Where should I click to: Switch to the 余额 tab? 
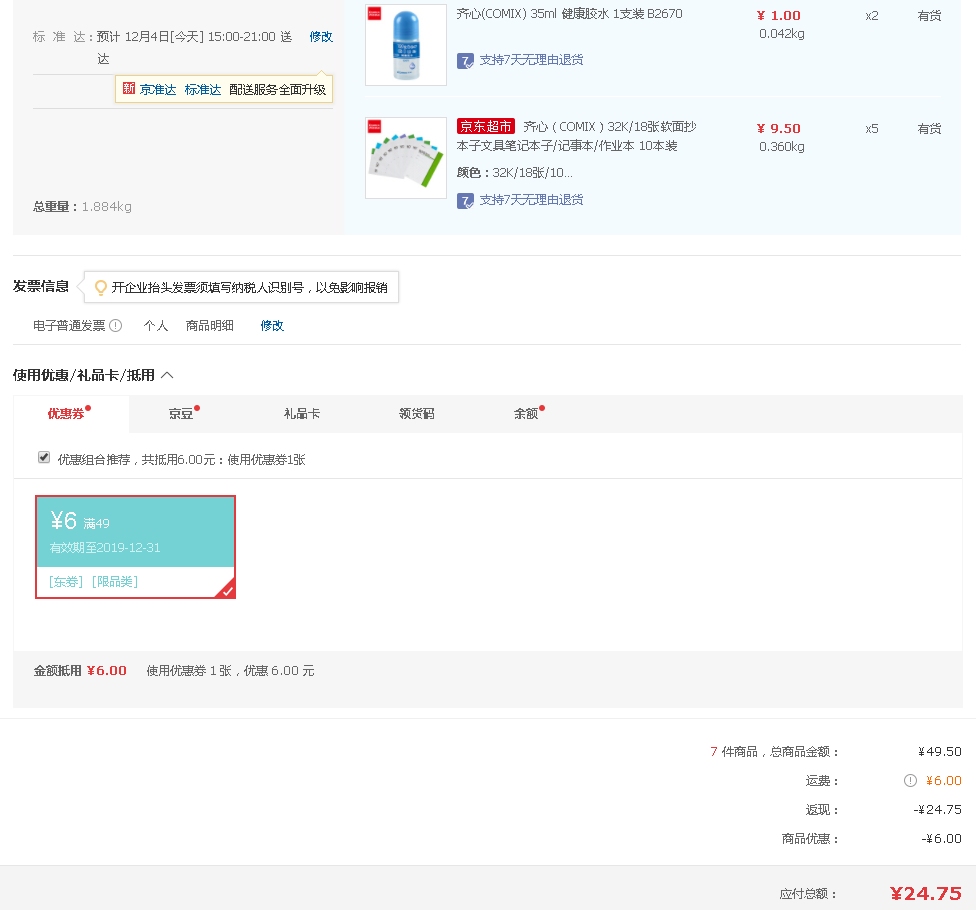tap(526, 414)
